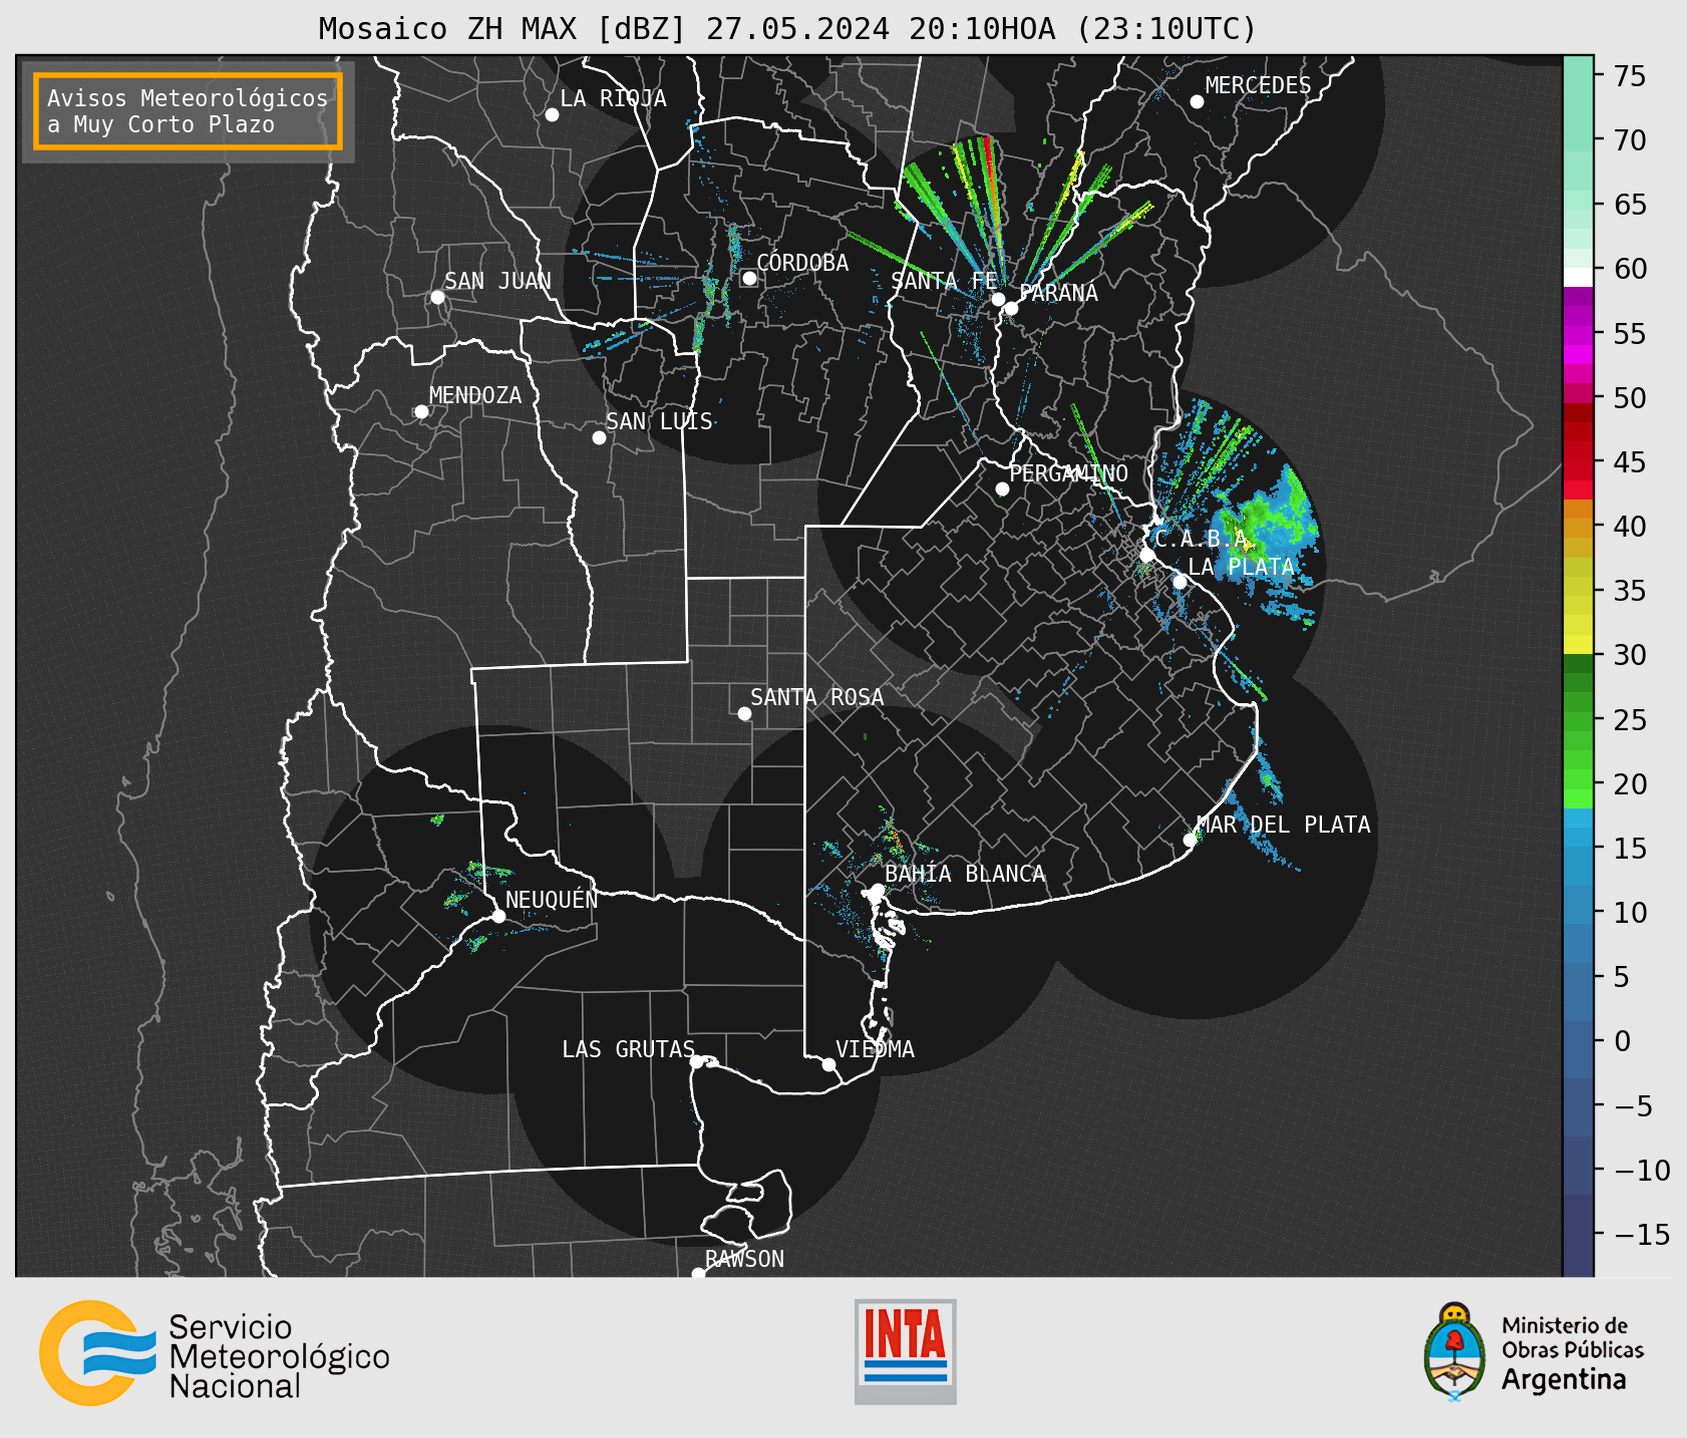The height and width of the screenshot is (1438, 1687).
Task: Click the yellow 30–35 dBZ color band
Action: pos(1578,622)
